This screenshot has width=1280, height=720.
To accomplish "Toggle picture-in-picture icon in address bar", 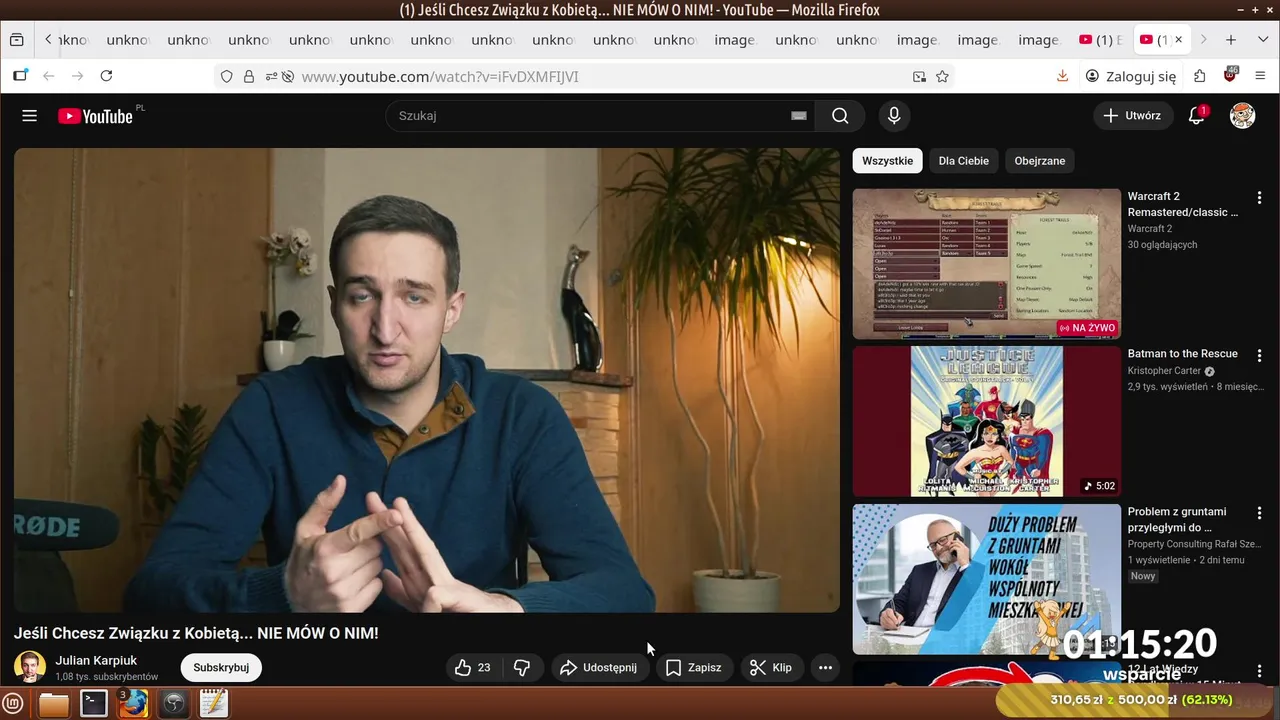I will (919, 76).
